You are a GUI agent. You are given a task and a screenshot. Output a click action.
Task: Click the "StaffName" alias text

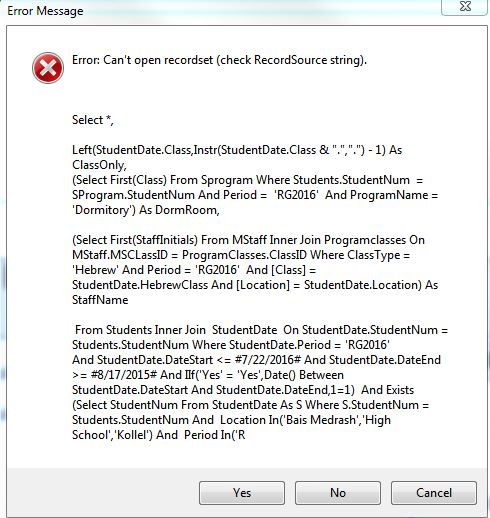(x=100, y=300)
